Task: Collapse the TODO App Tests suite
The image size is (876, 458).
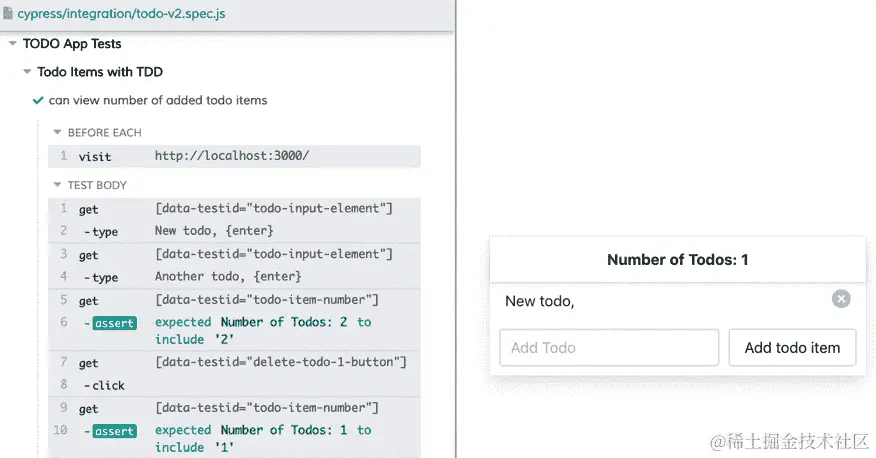Action: [12, 43]
